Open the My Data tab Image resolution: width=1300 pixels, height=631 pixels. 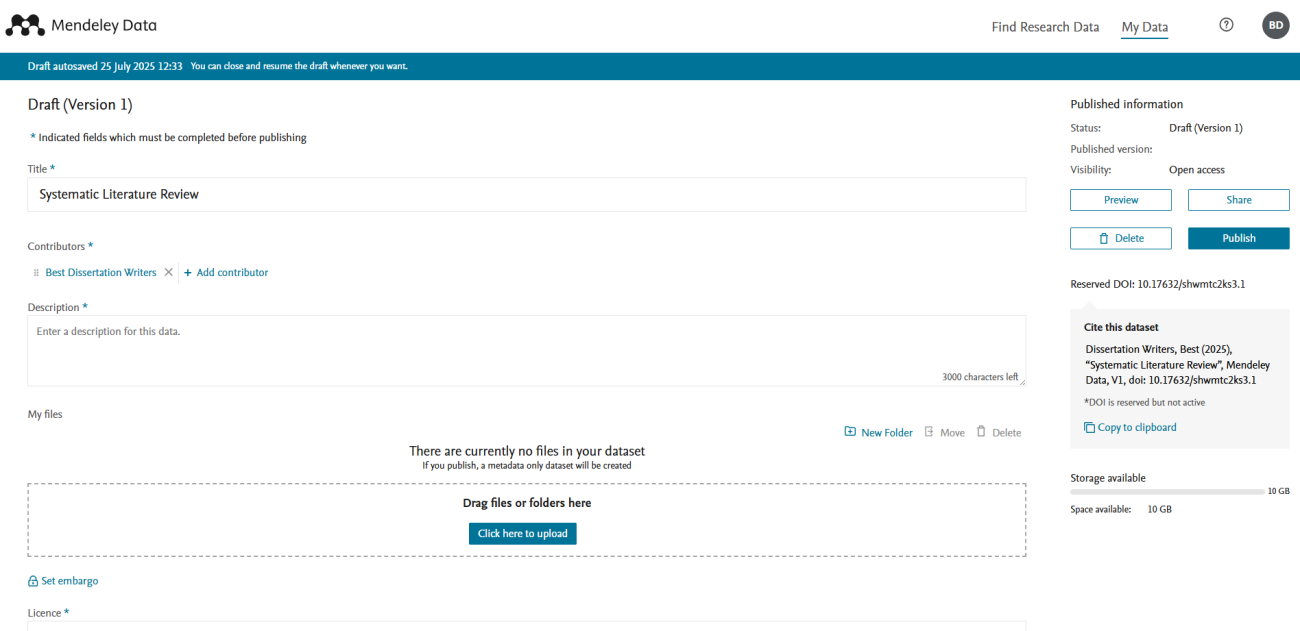(1144, 27)
